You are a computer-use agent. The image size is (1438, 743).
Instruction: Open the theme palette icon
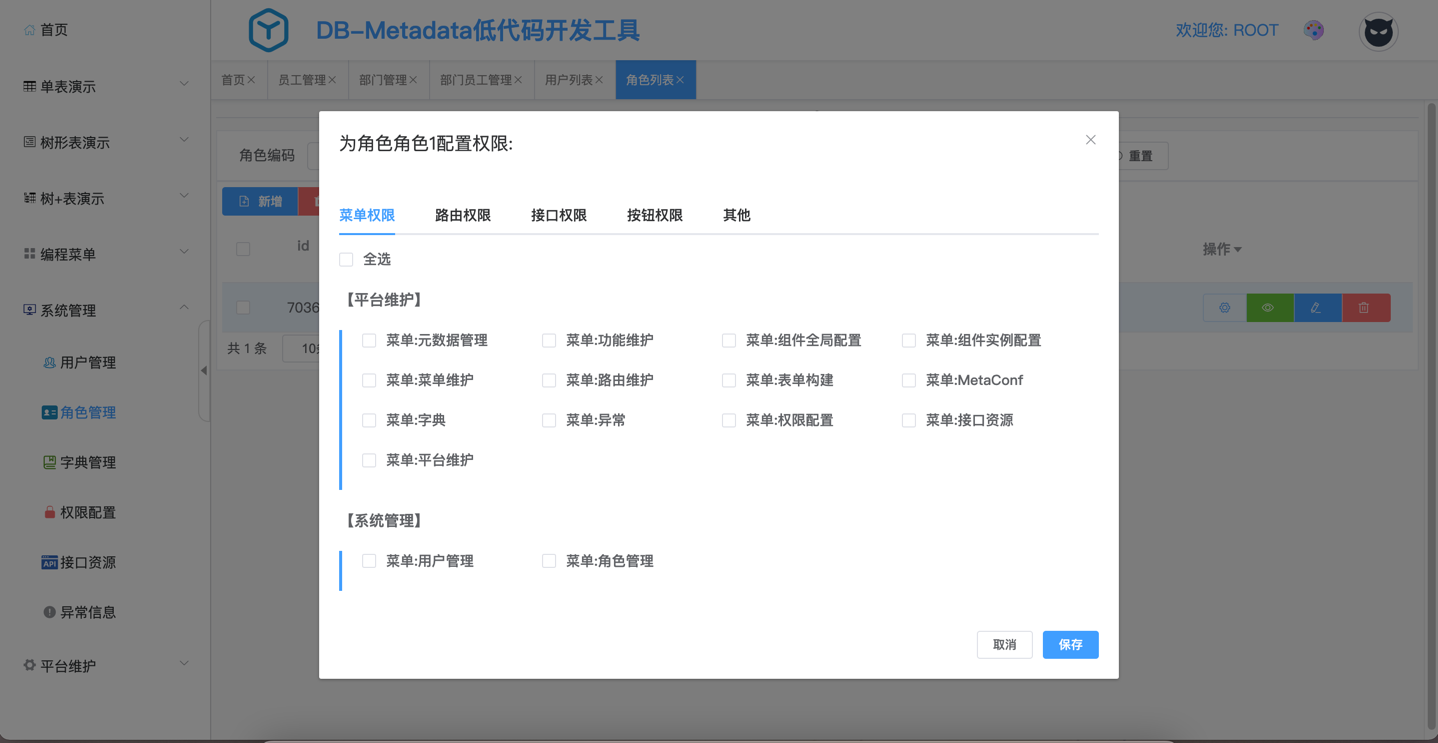pos(1314,30)
